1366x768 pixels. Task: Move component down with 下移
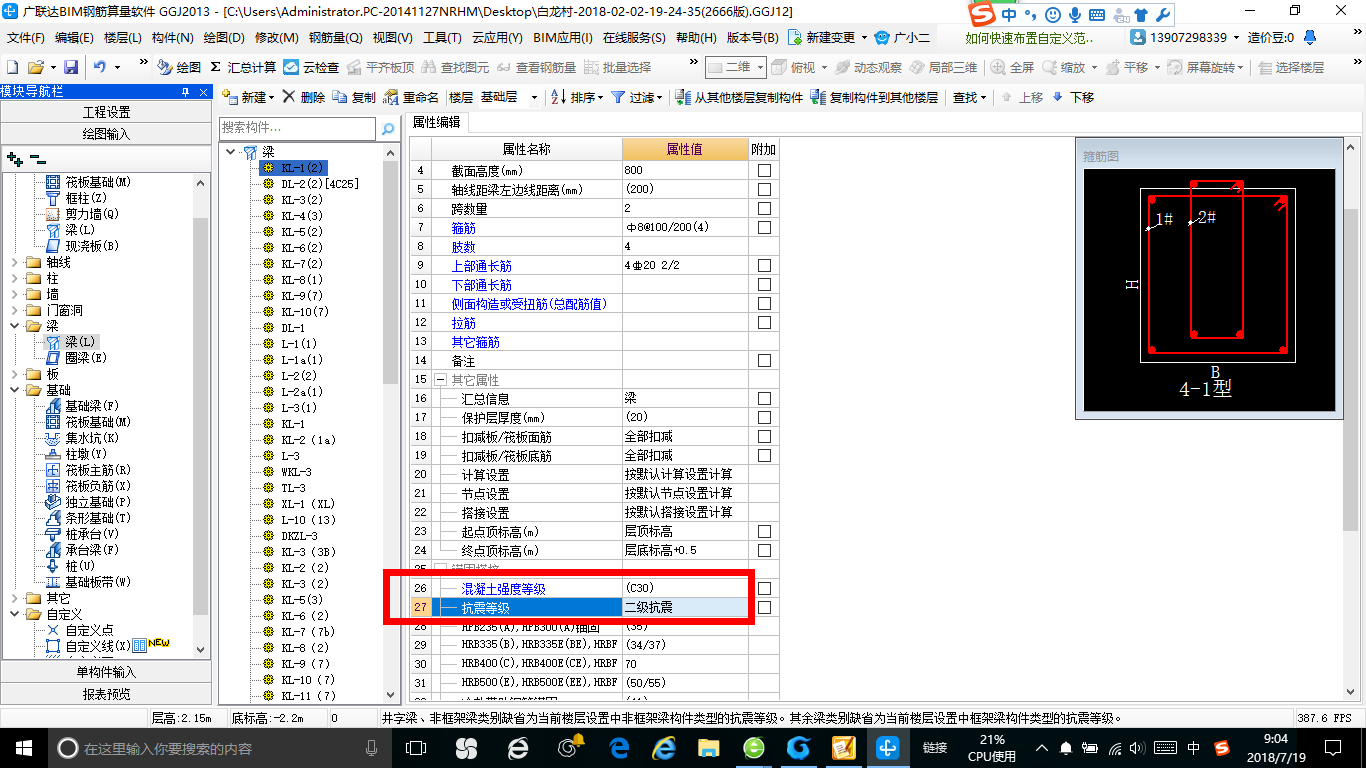pyautogui.click(x=1073, y=97)
